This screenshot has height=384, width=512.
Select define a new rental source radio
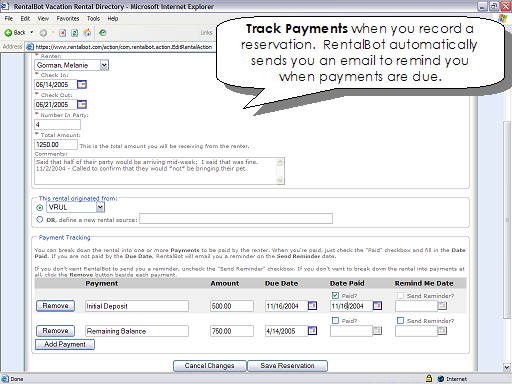[x=40, y=219]
